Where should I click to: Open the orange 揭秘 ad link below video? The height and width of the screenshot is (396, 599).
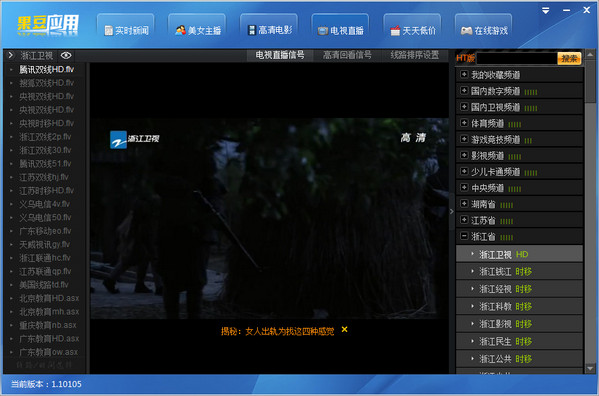coord(277,331)
